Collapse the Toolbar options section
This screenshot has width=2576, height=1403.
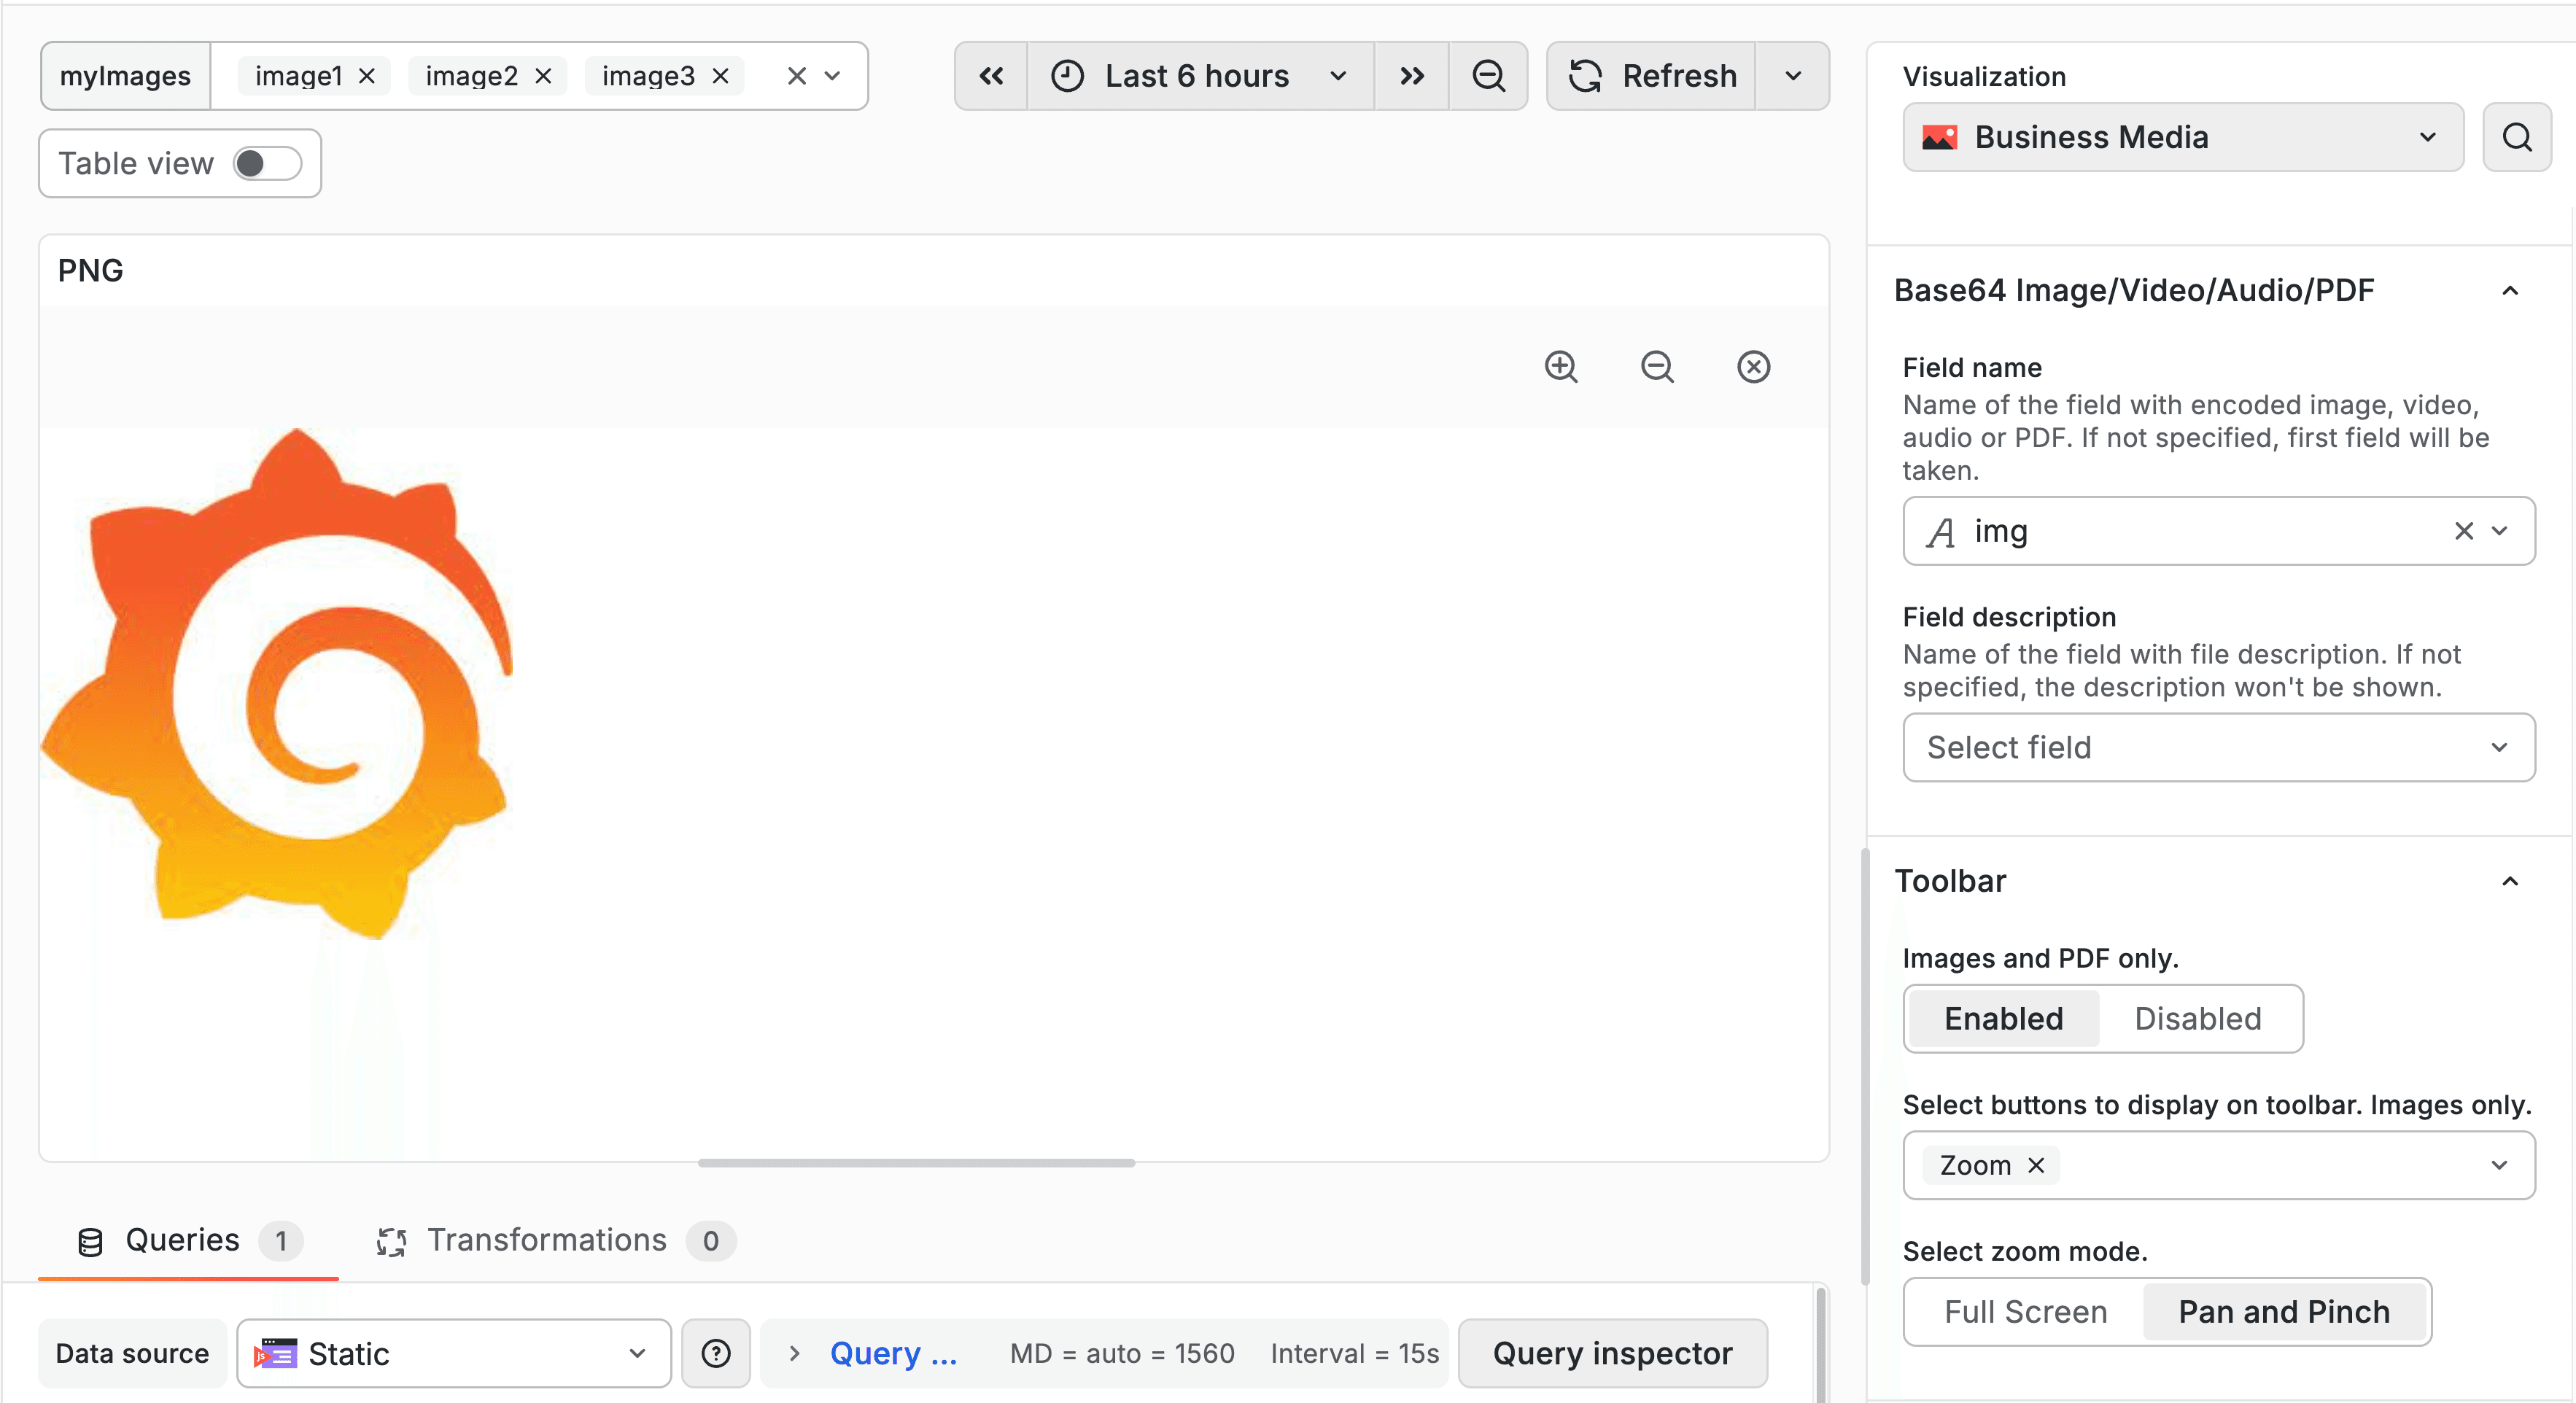pos(2509,881)
